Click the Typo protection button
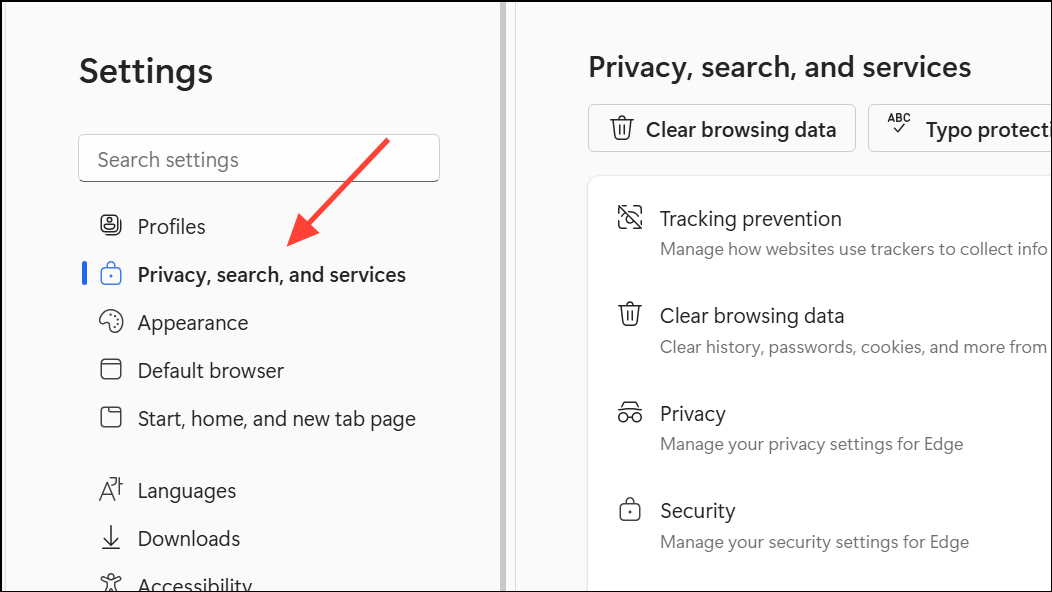The width and height of the screenshot is (1052, 592). 960,128
